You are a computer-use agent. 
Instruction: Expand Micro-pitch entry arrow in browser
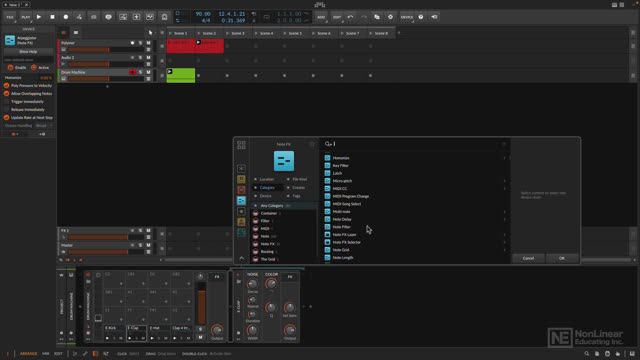point(504,181)
